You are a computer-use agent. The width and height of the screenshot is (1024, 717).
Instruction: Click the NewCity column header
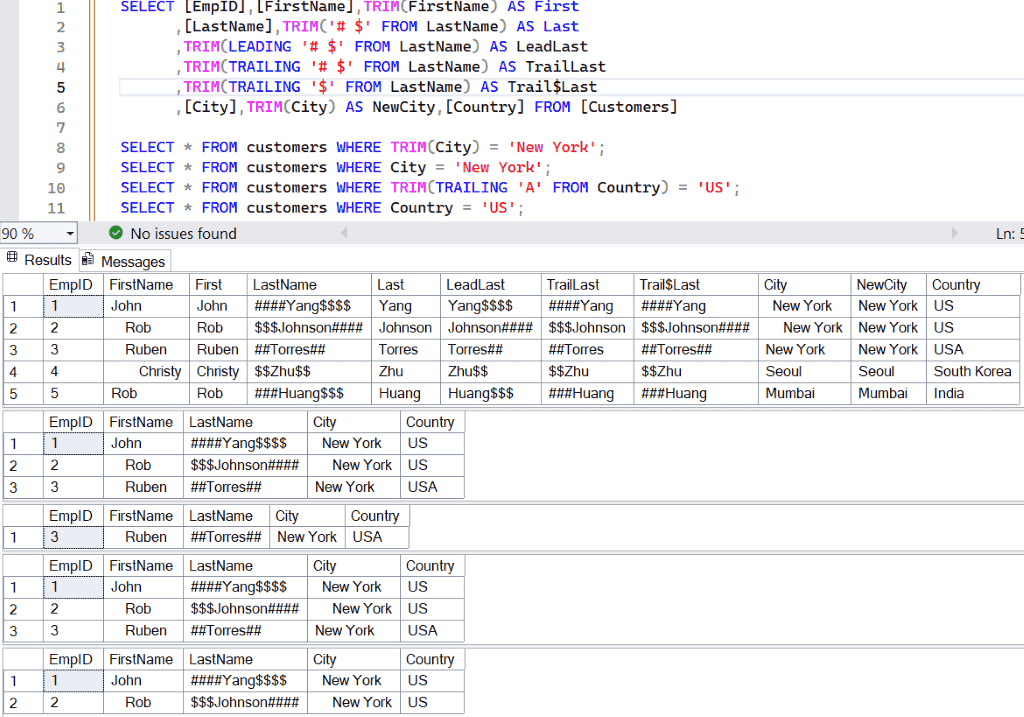click(888, 285)
